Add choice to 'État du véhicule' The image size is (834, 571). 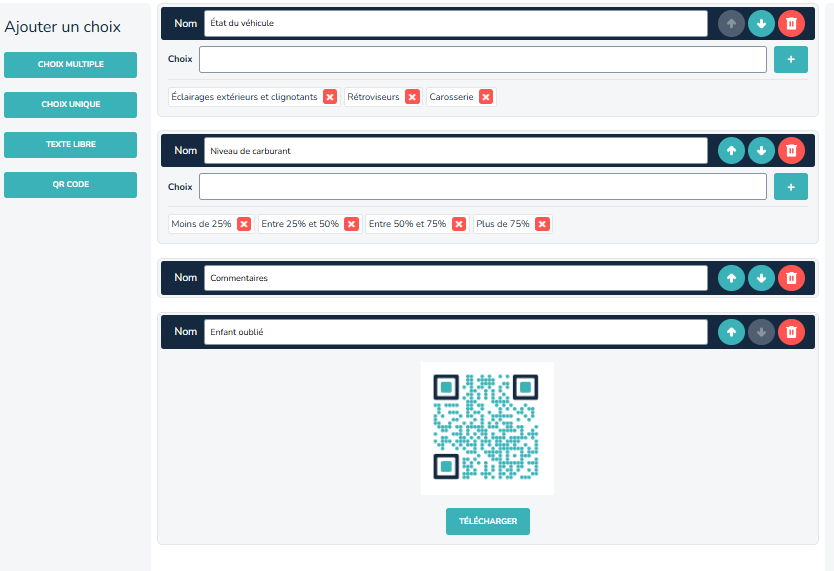pyautogui.click(x=790, y=60)
